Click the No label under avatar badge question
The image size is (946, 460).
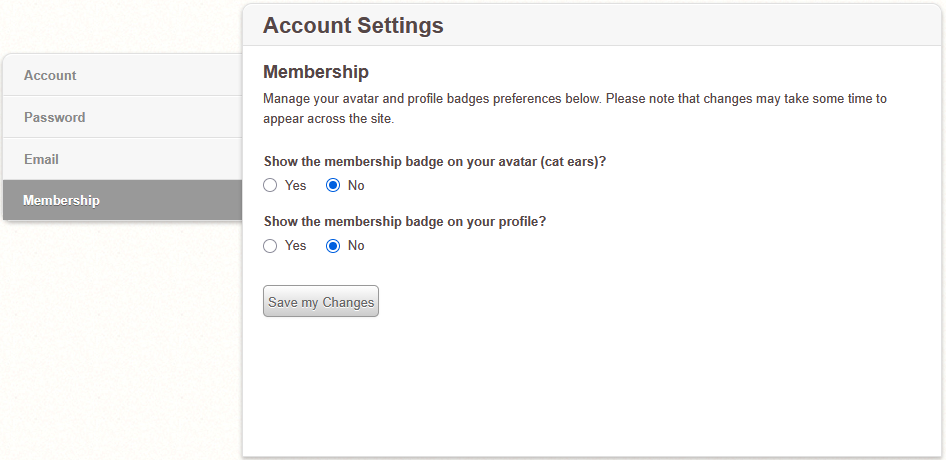(x=356, y=186)
